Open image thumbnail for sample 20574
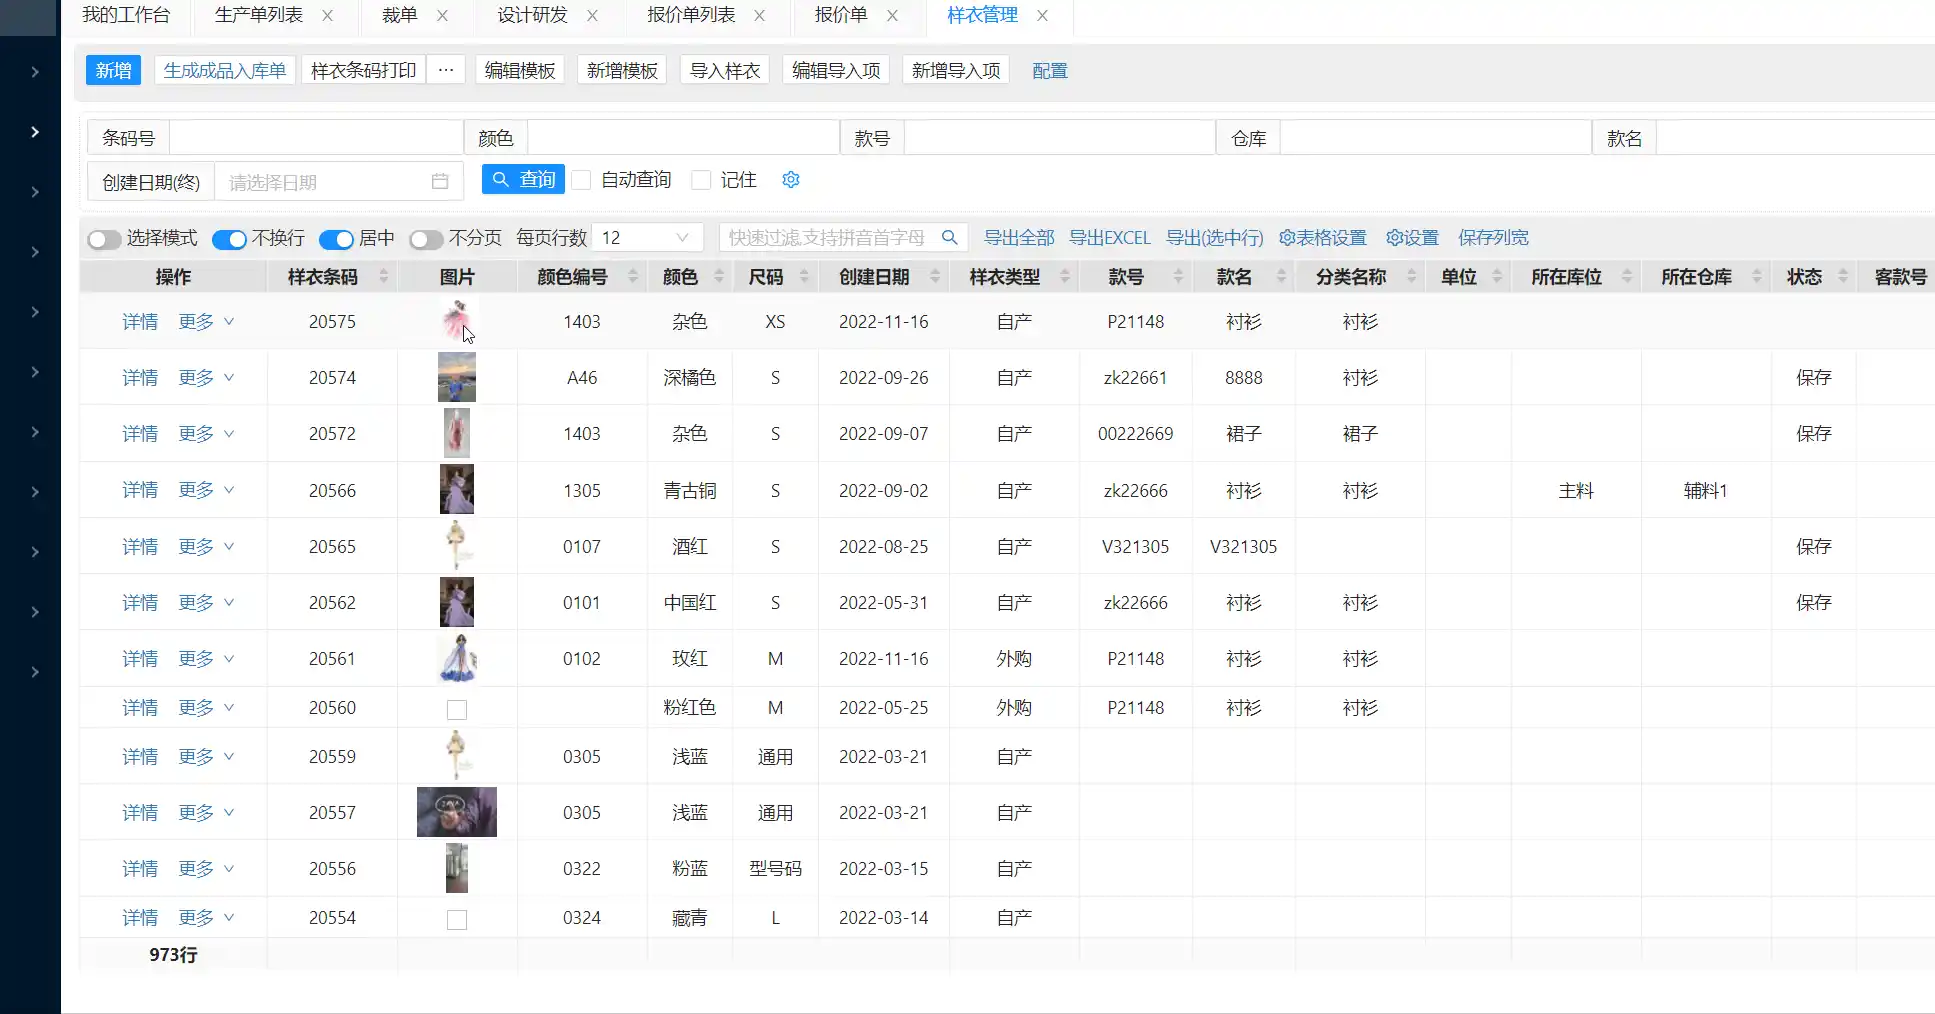Viewport: 1935px width, 1014px height. coord(457,377)
